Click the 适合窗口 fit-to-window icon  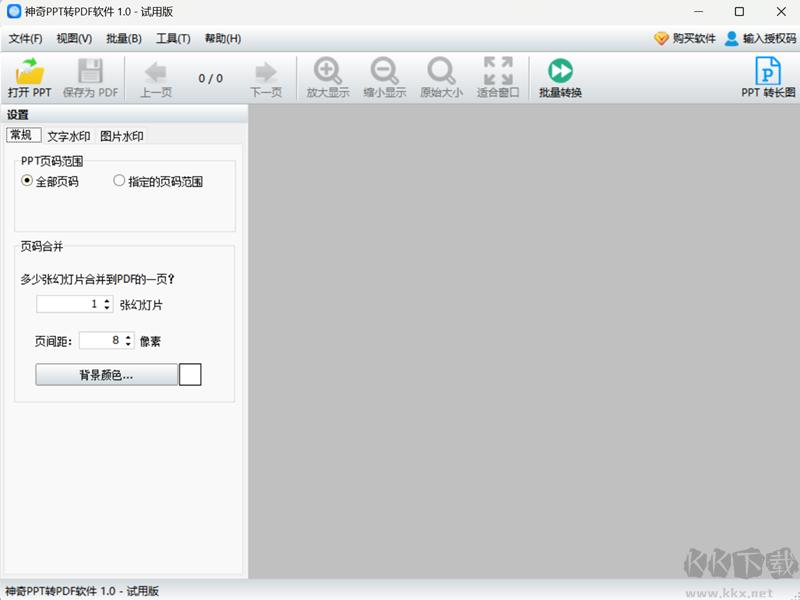pos(501,77)
